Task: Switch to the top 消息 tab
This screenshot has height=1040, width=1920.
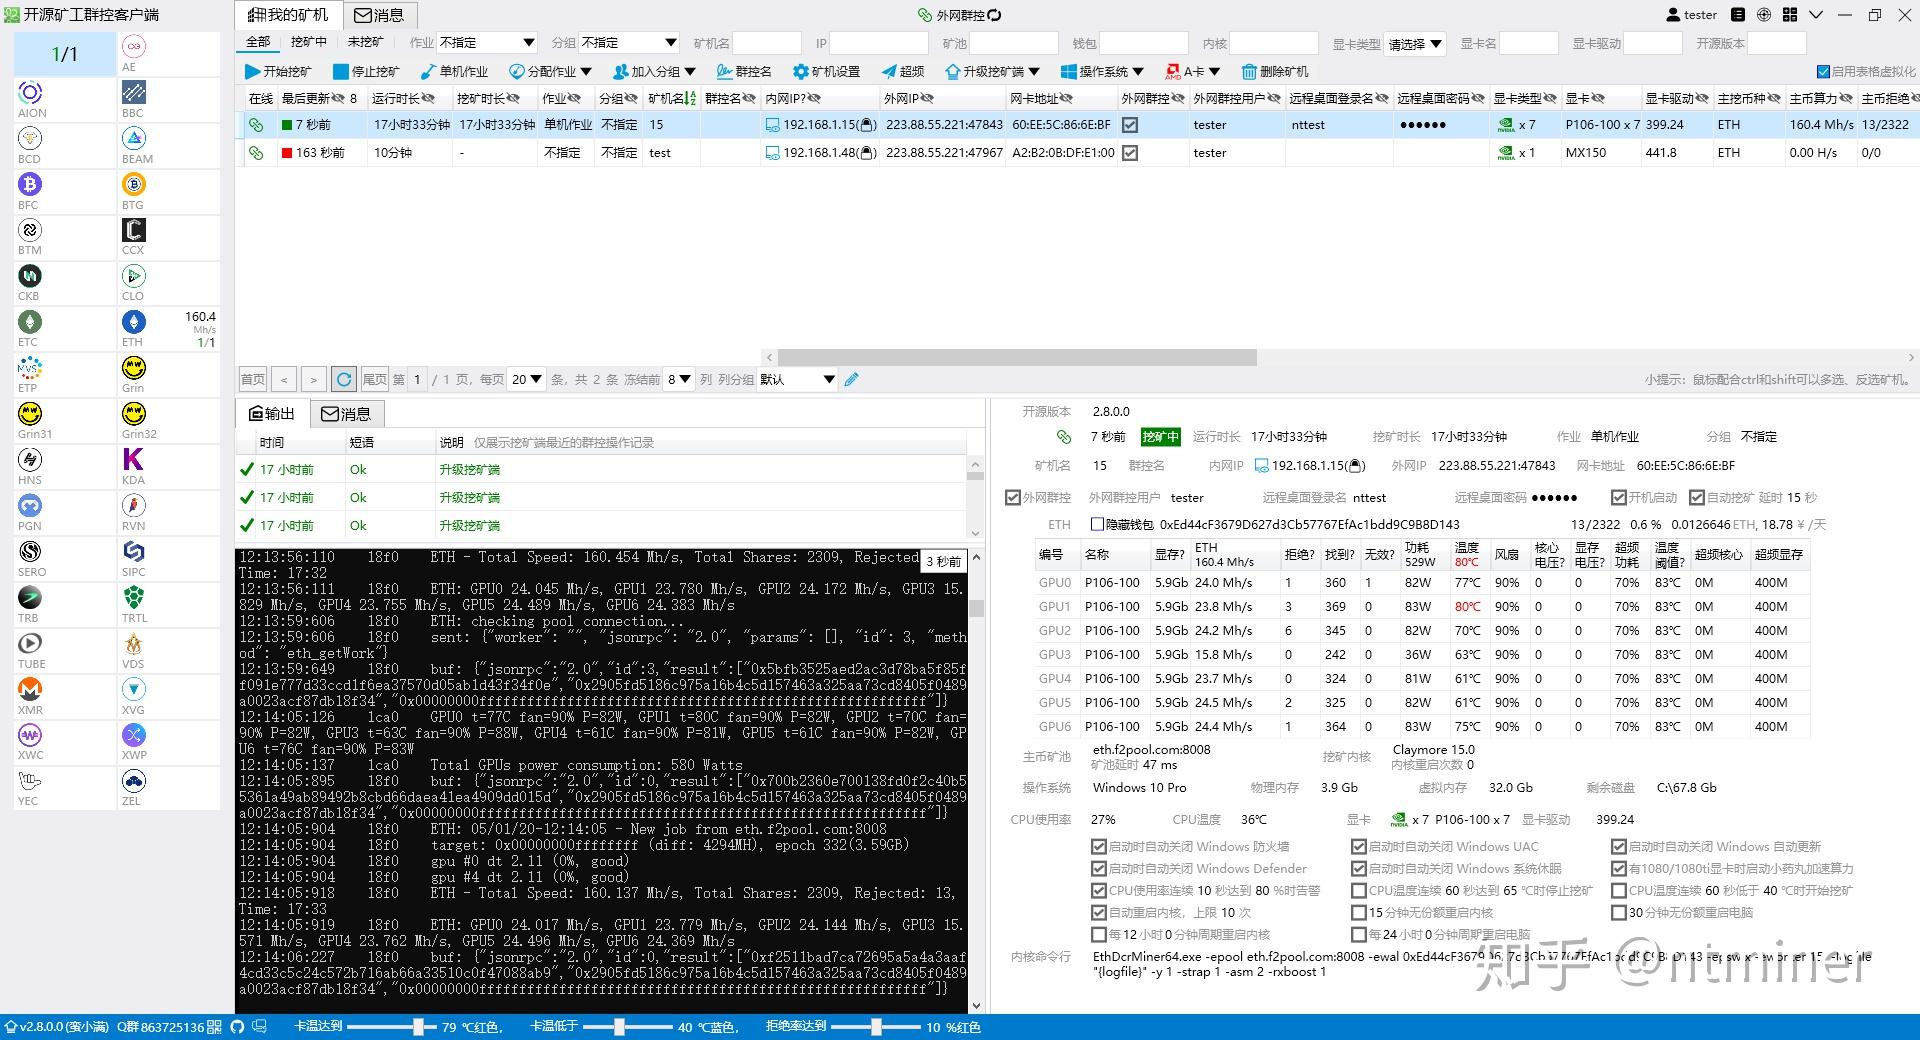Action: 380,15
